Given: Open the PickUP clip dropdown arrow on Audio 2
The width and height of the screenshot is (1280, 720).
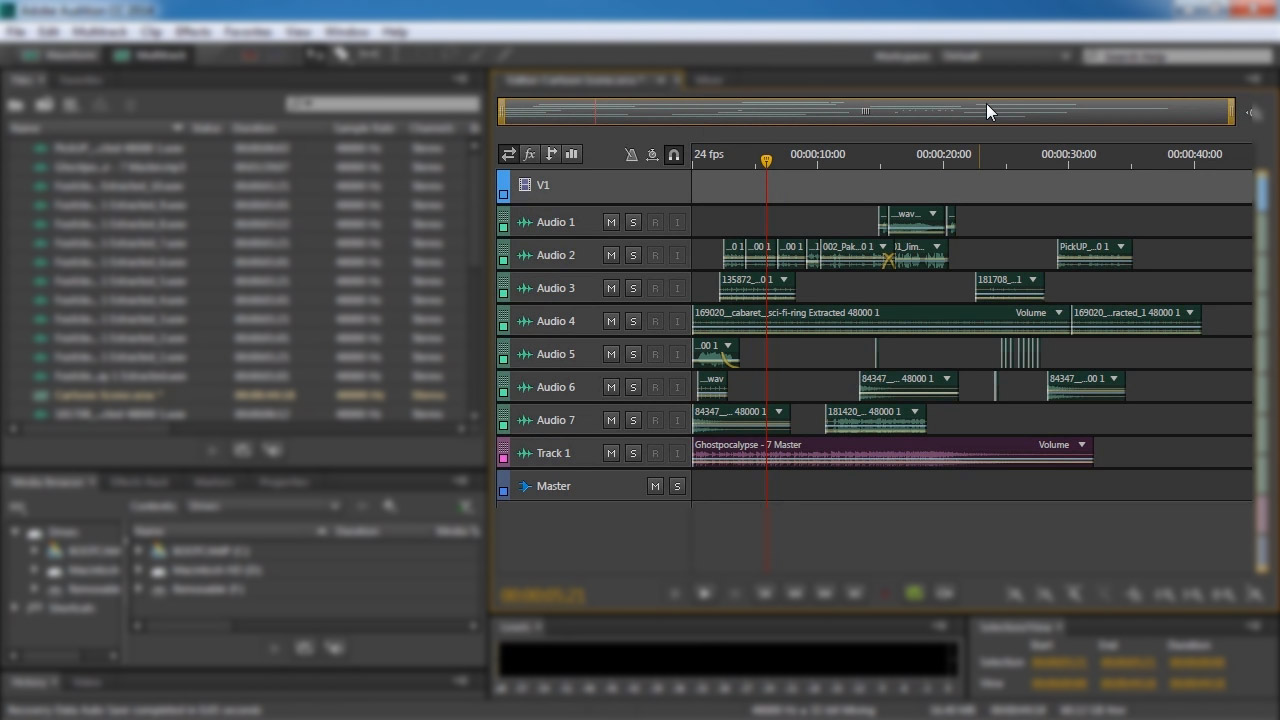Looking at the screenshot, I should (1121, 247).
